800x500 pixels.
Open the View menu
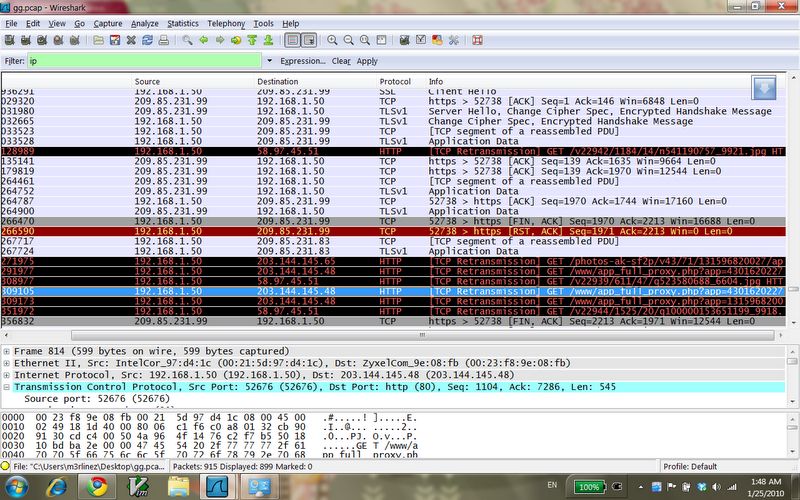click(57, 23)
